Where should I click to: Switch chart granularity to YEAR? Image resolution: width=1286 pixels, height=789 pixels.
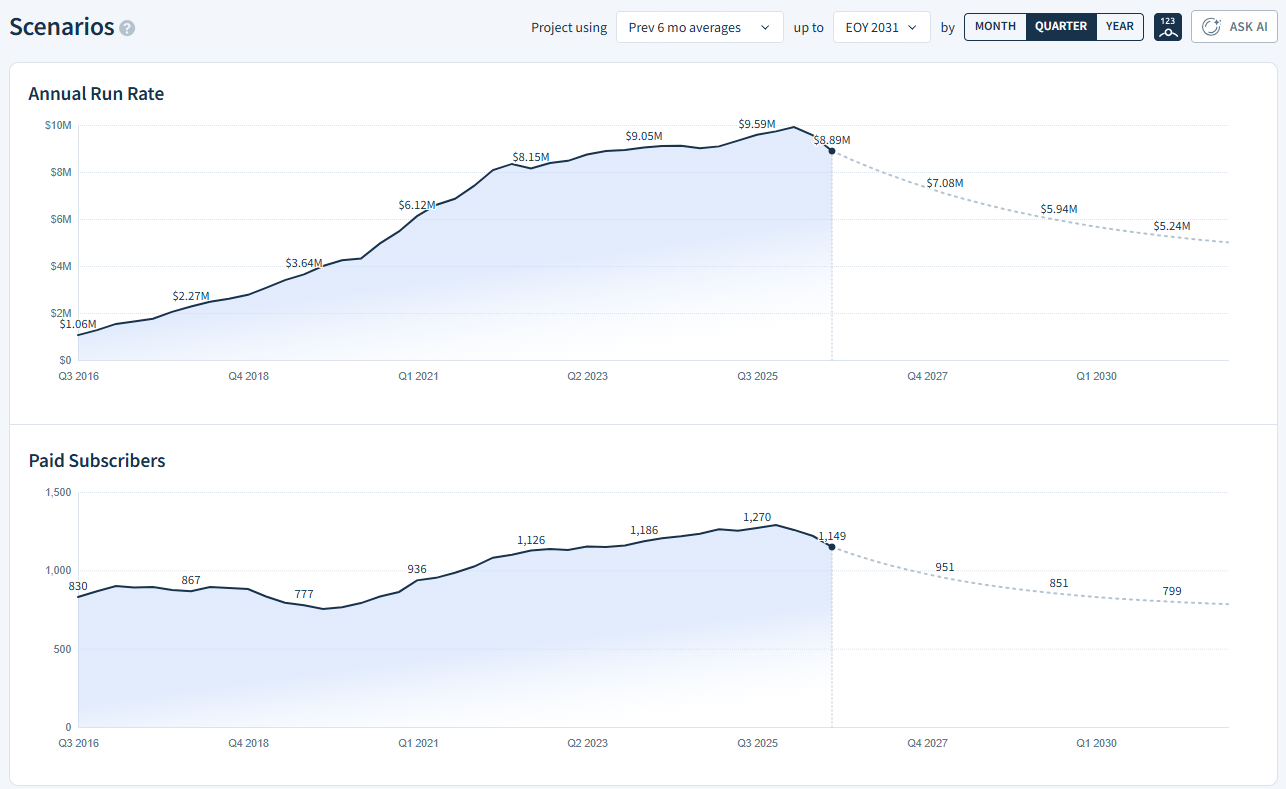(1120, 27)
